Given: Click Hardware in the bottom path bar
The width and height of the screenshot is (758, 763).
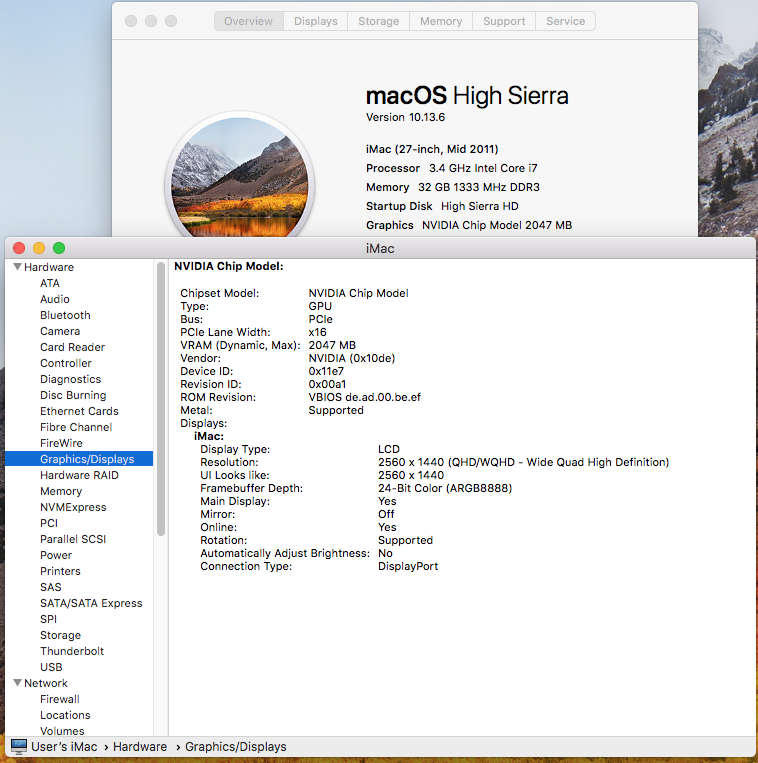Looking at the screenshot, I should [x=140, y=746].
